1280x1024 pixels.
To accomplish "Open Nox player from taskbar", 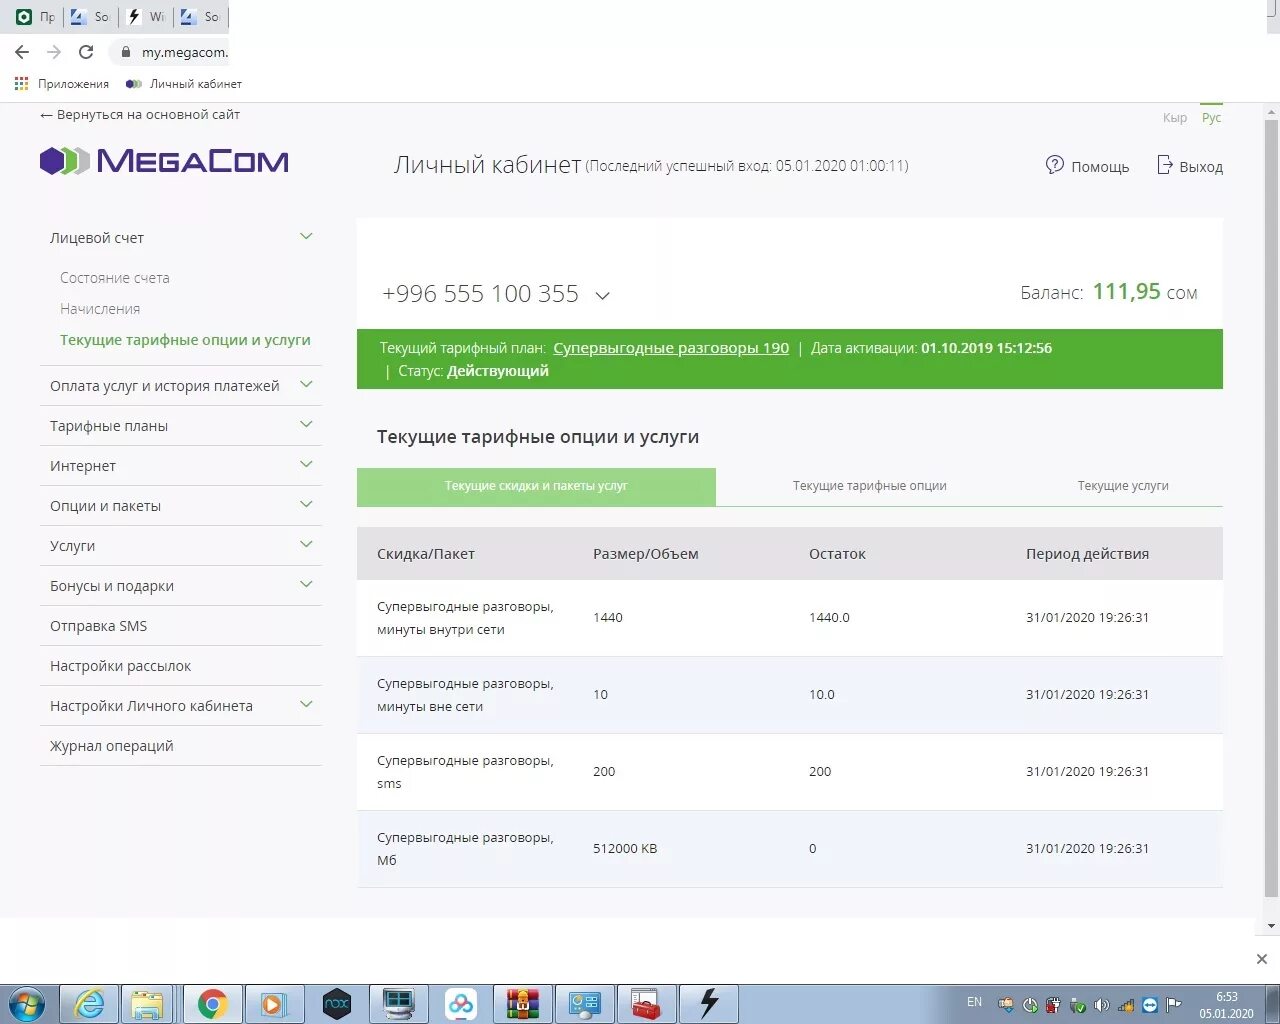I will click(x=337, y=1004).
